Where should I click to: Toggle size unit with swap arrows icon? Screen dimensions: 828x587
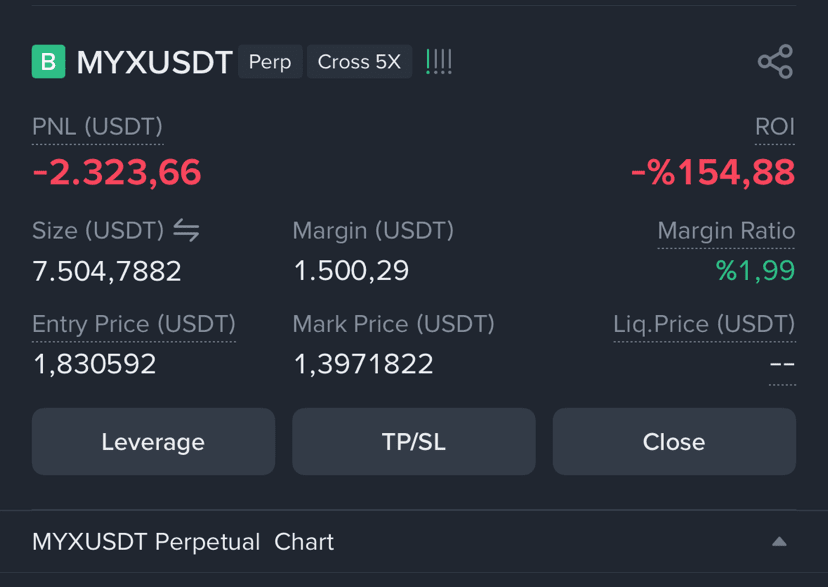coord(186,230)
